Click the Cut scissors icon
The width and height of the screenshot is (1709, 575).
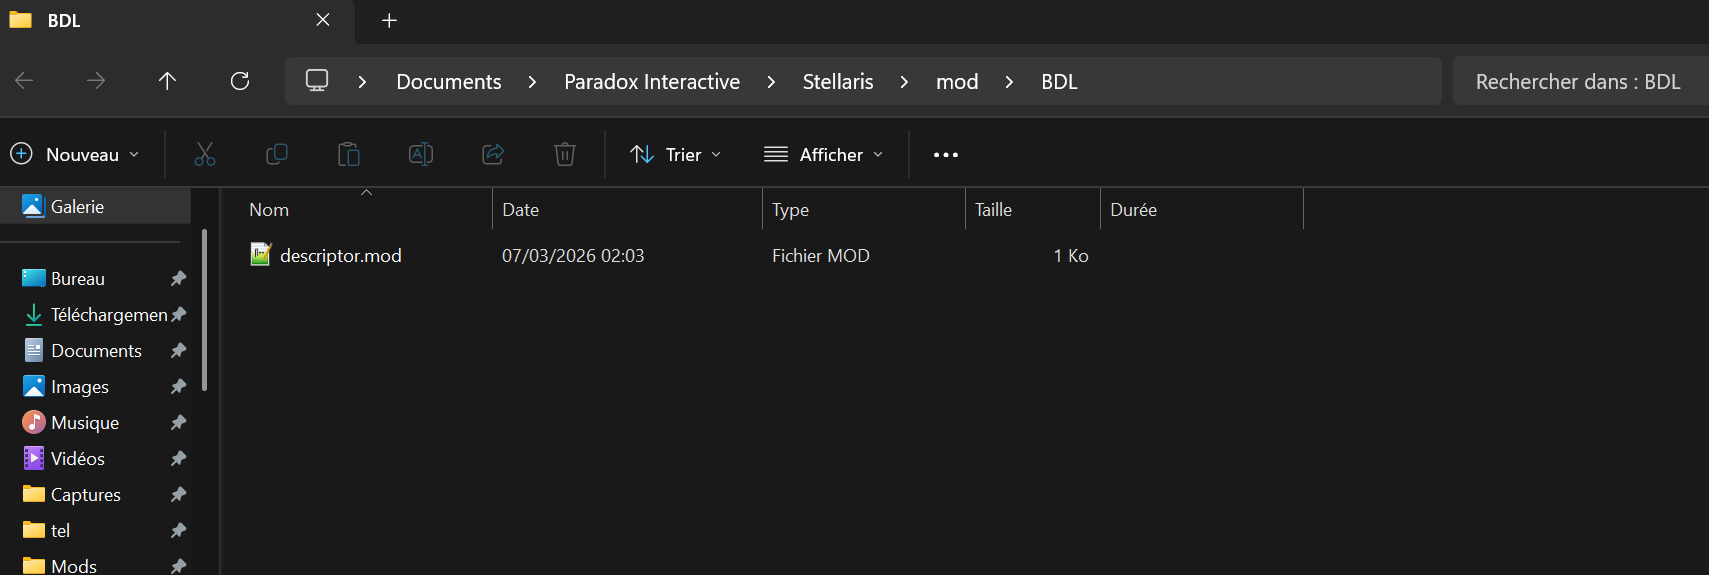coord(204,154)
